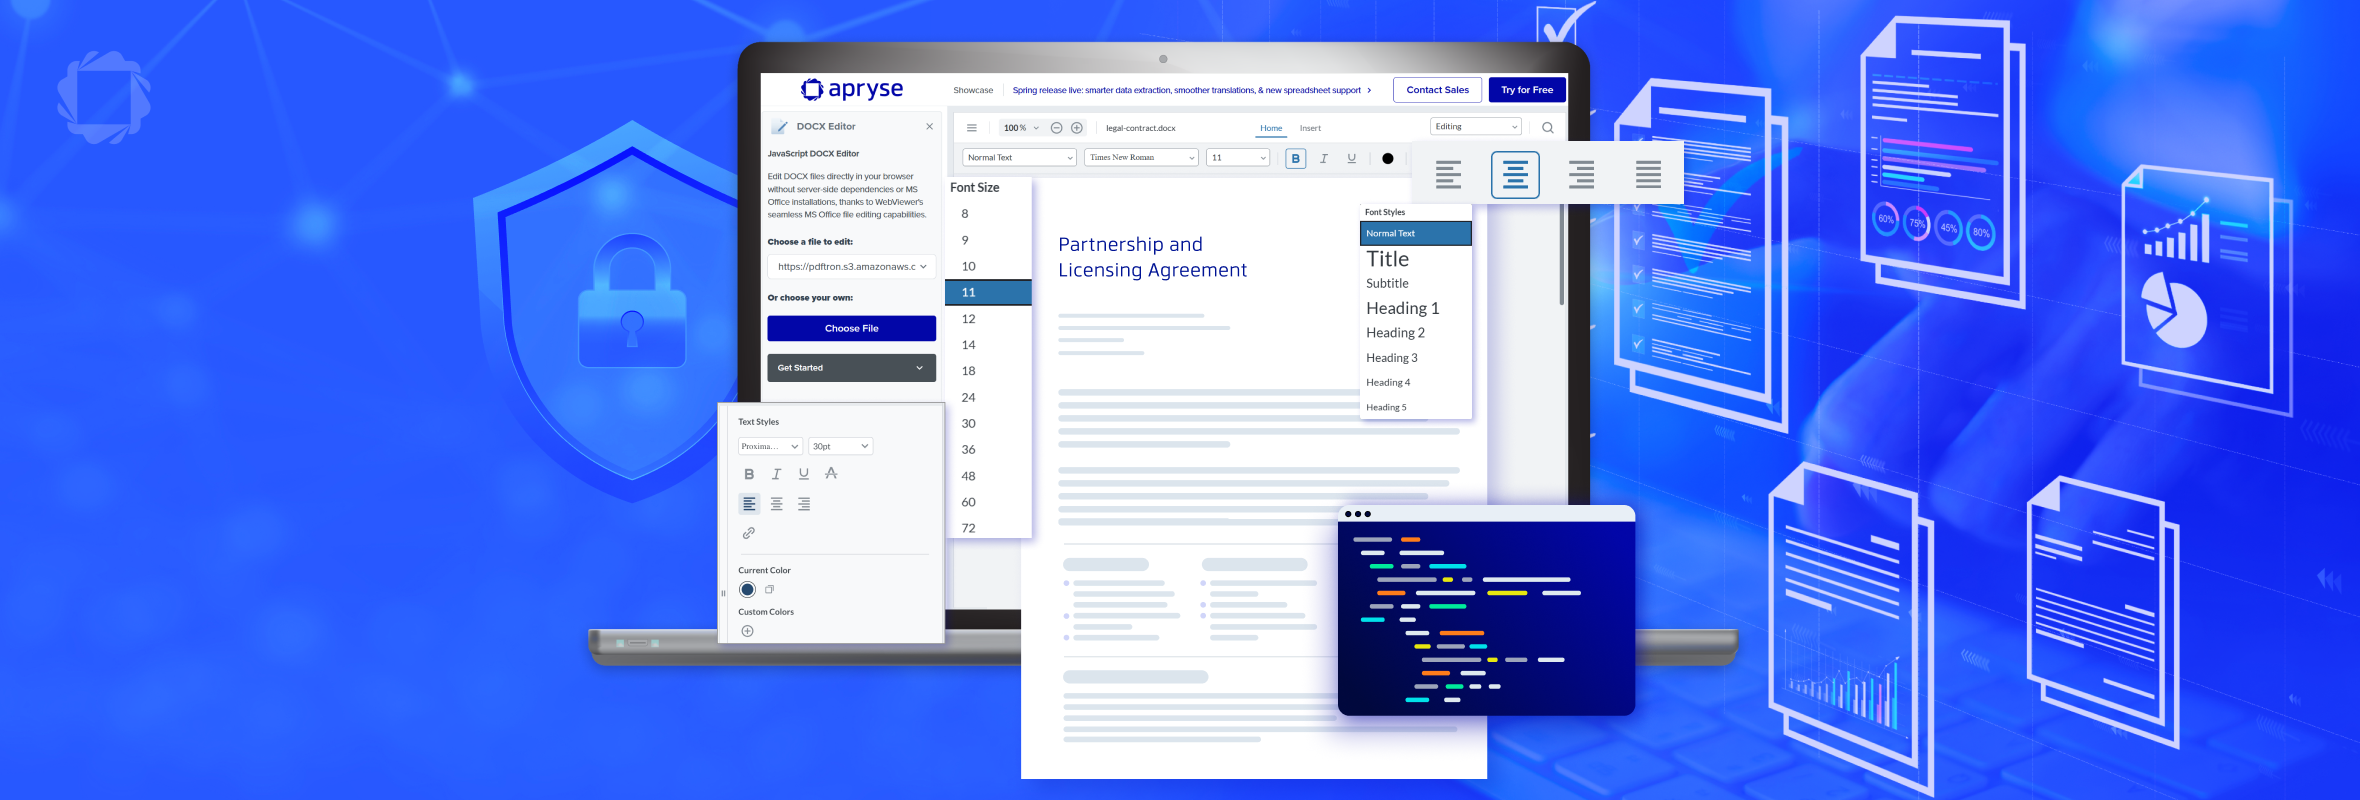This screenshot has width=2360, height=800.
Task: Select Normal Text in Font Styles list
Action: (1416, 233)
